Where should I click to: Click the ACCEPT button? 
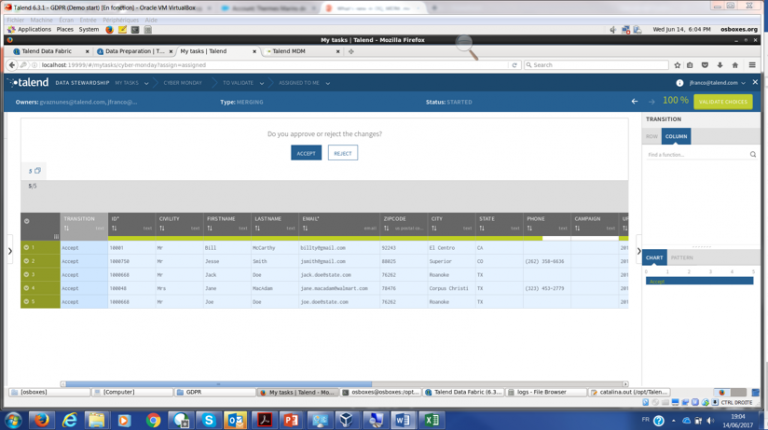pyautogui.click(x=306, y=153)
